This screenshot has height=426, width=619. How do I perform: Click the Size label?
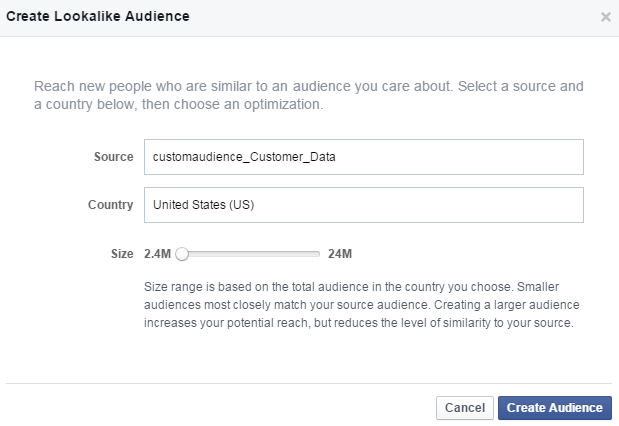(121, 254)
